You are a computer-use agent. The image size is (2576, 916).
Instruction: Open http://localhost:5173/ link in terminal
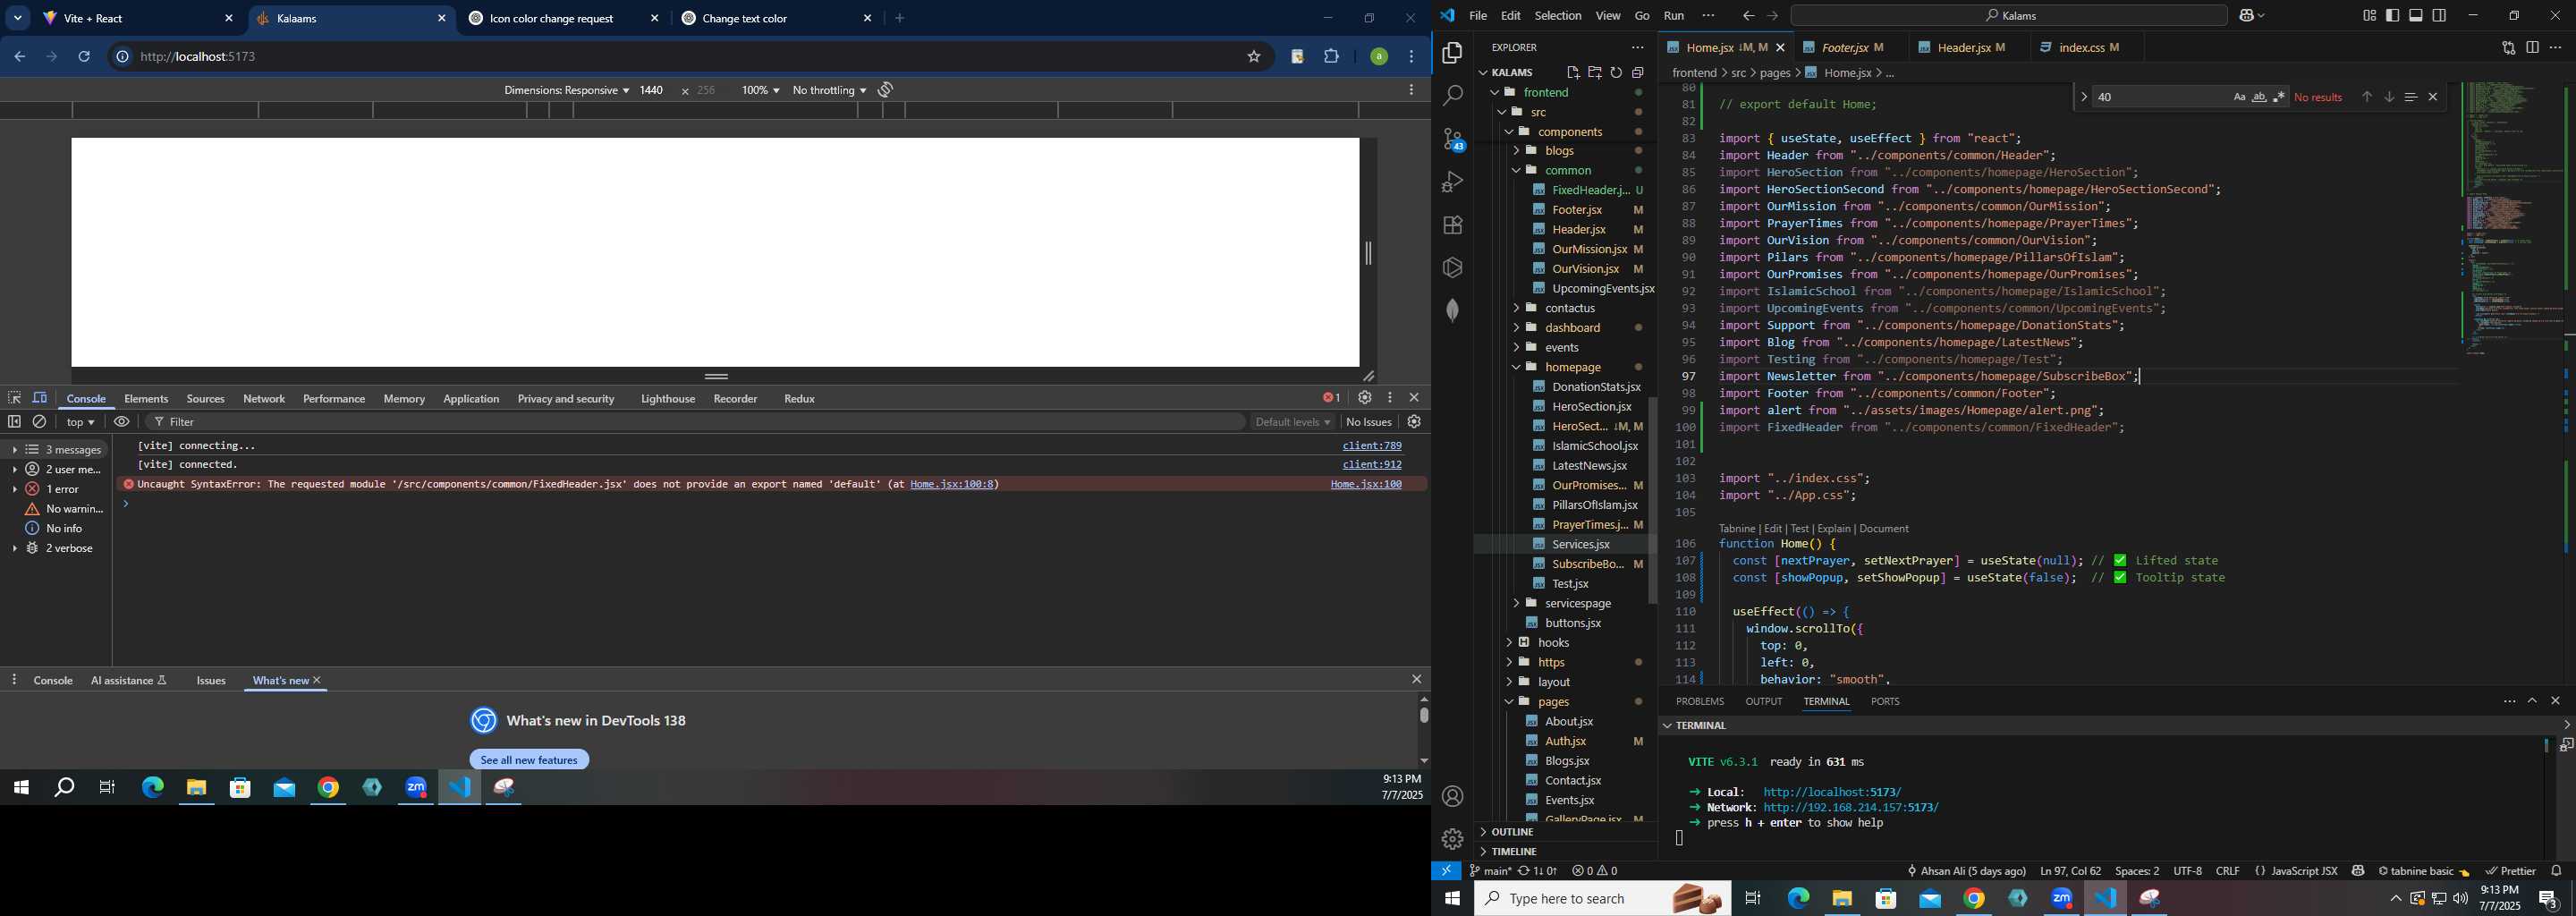[x=1832, y=792]
